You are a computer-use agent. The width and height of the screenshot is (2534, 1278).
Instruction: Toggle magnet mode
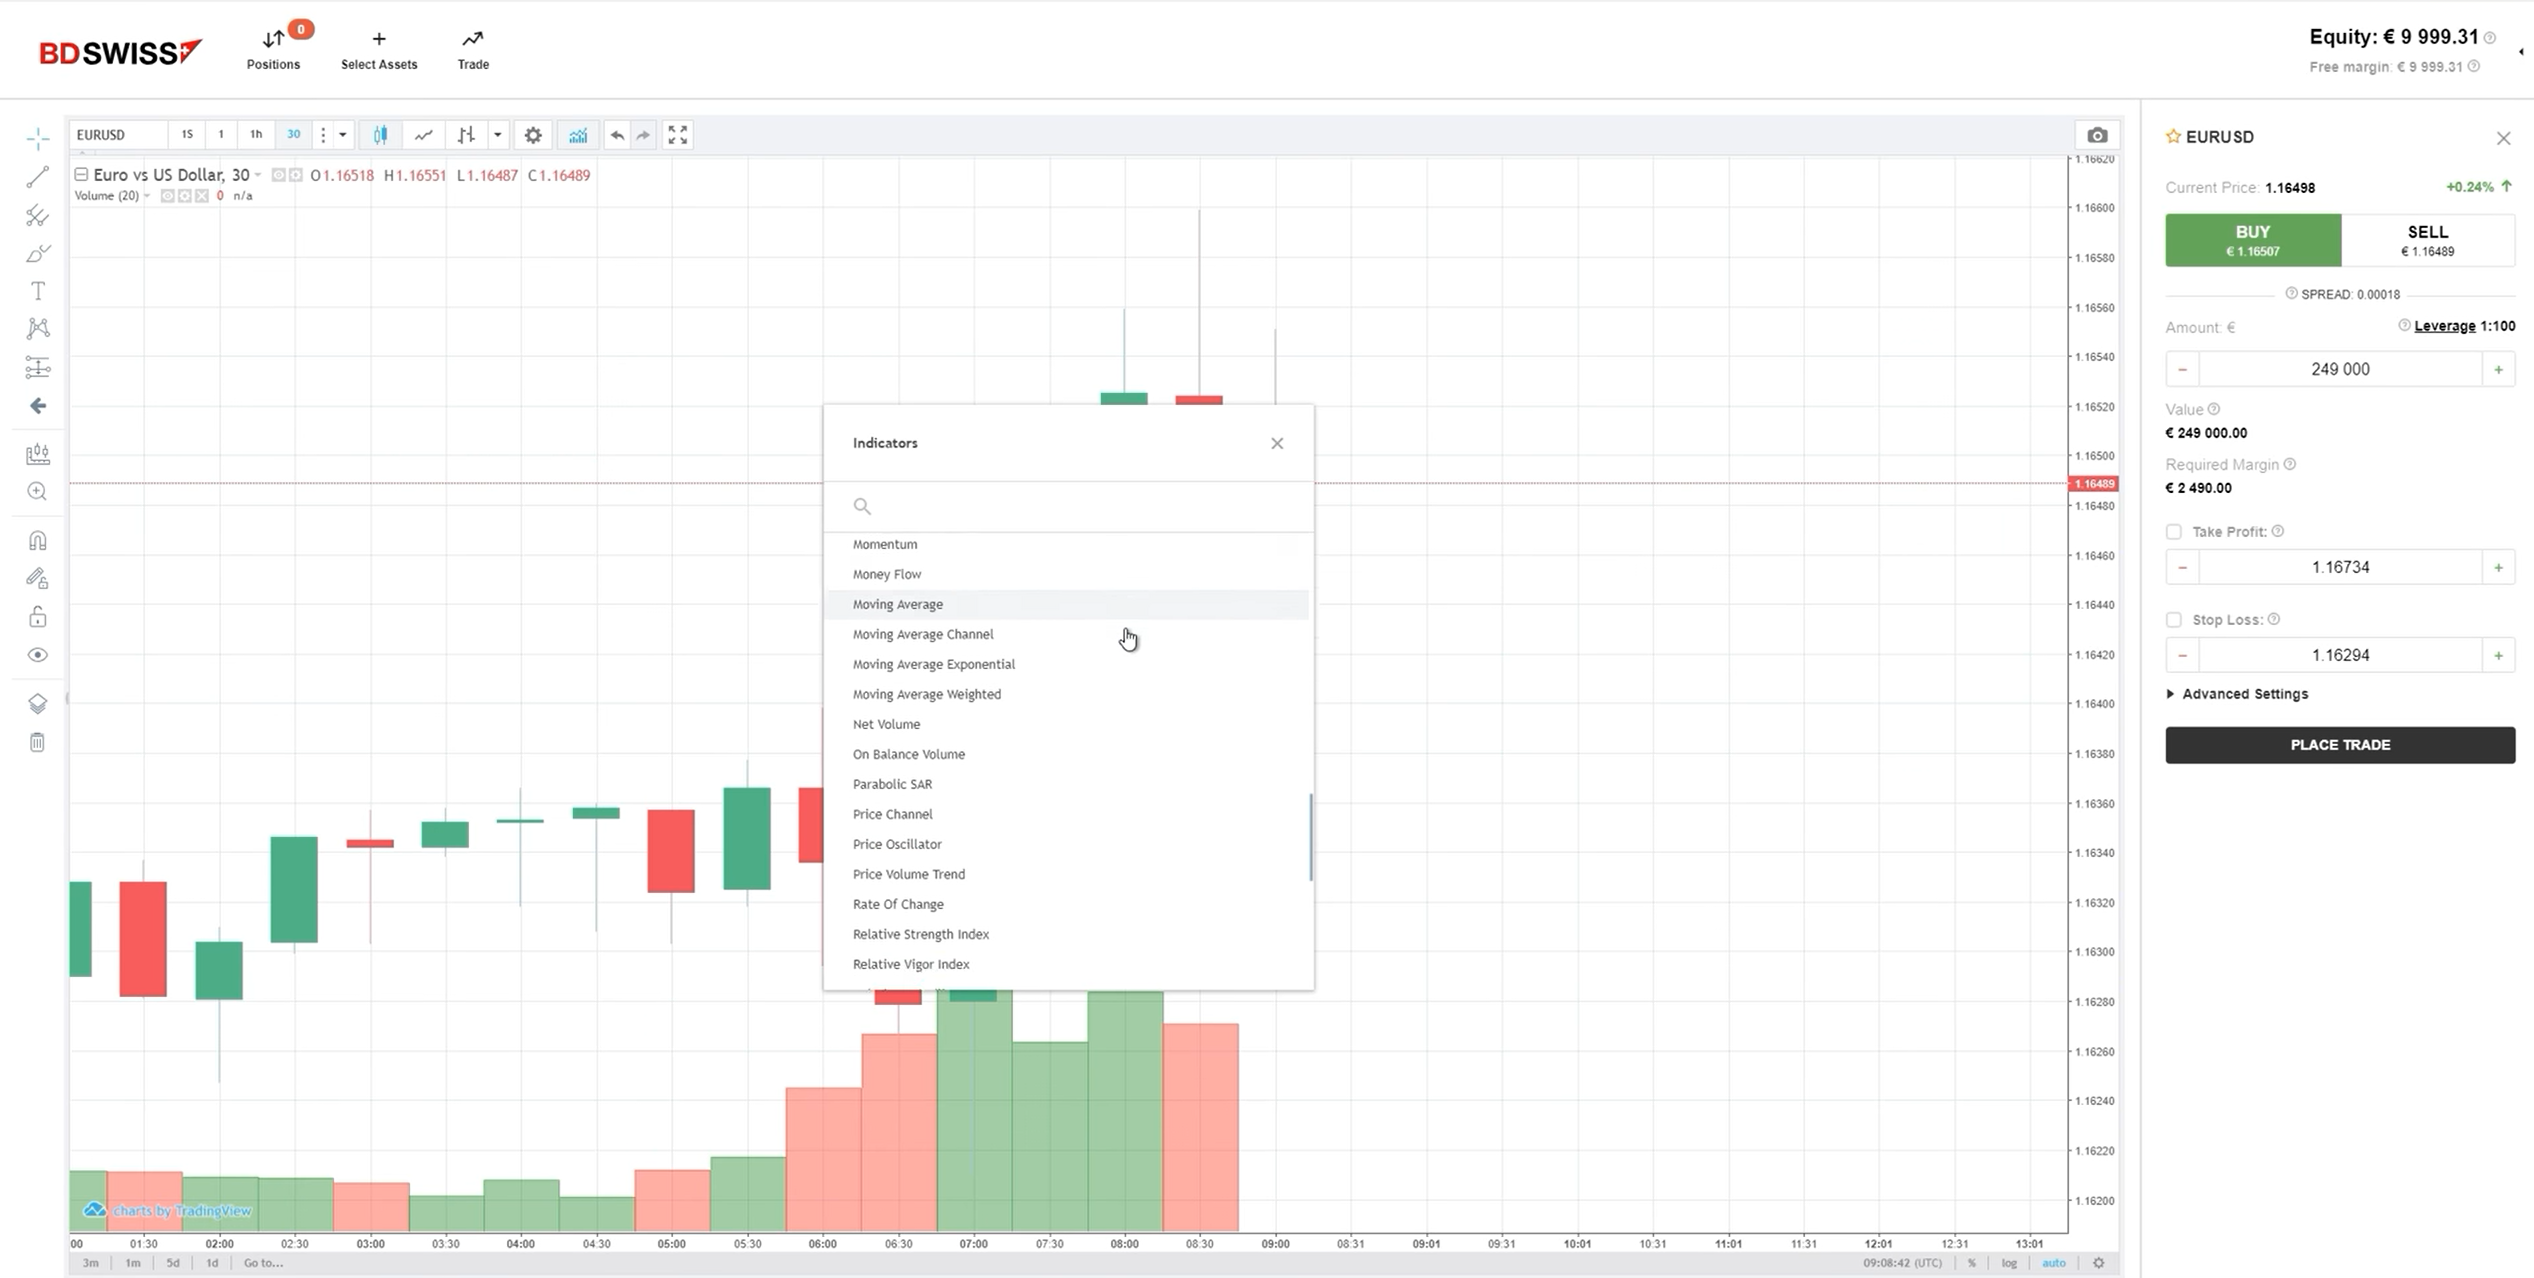[x=38, y=541]
